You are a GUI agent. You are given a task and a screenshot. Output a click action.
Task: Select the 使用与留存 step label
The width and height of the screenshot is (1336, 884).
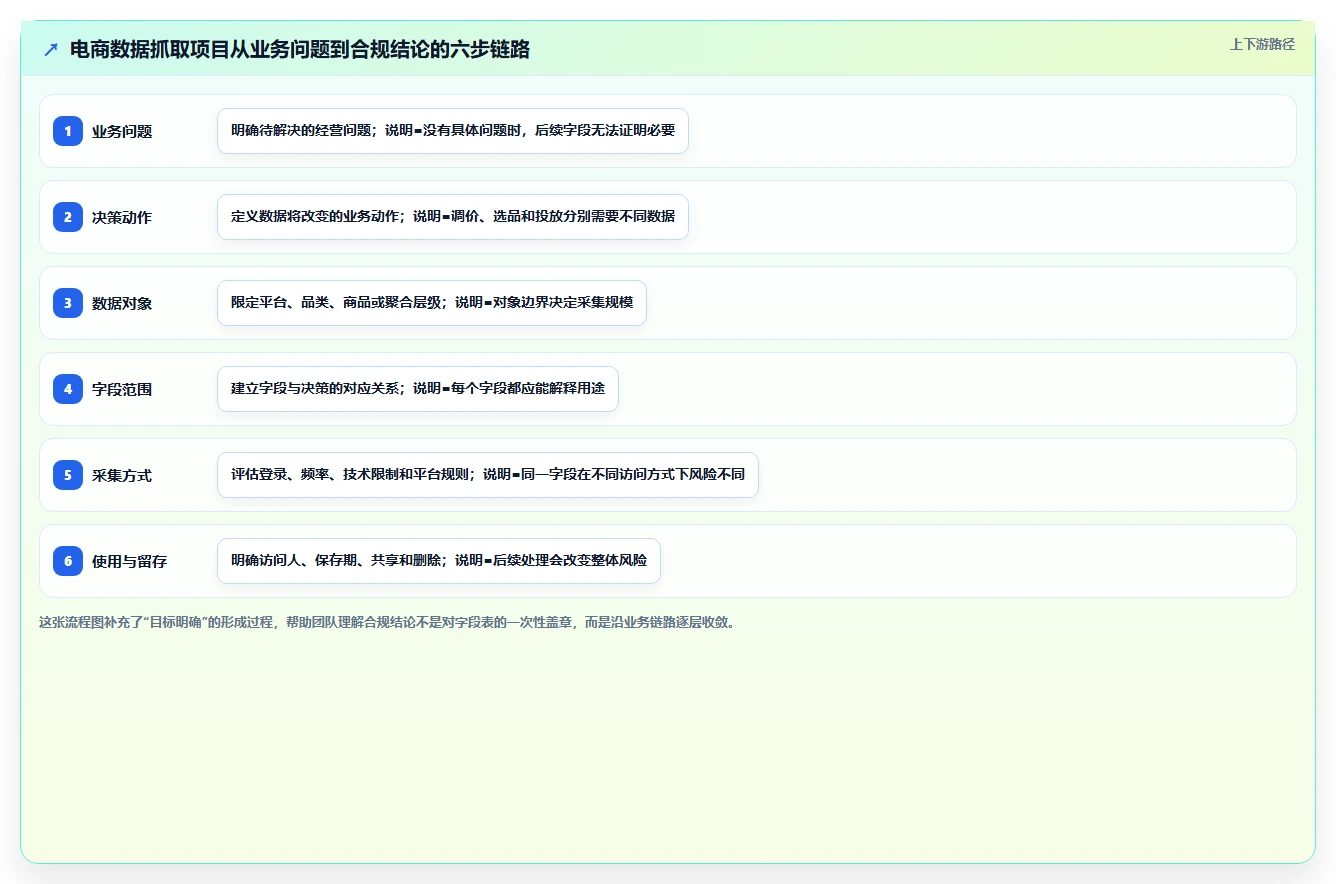pyautogui.click(x=129, y=561)
